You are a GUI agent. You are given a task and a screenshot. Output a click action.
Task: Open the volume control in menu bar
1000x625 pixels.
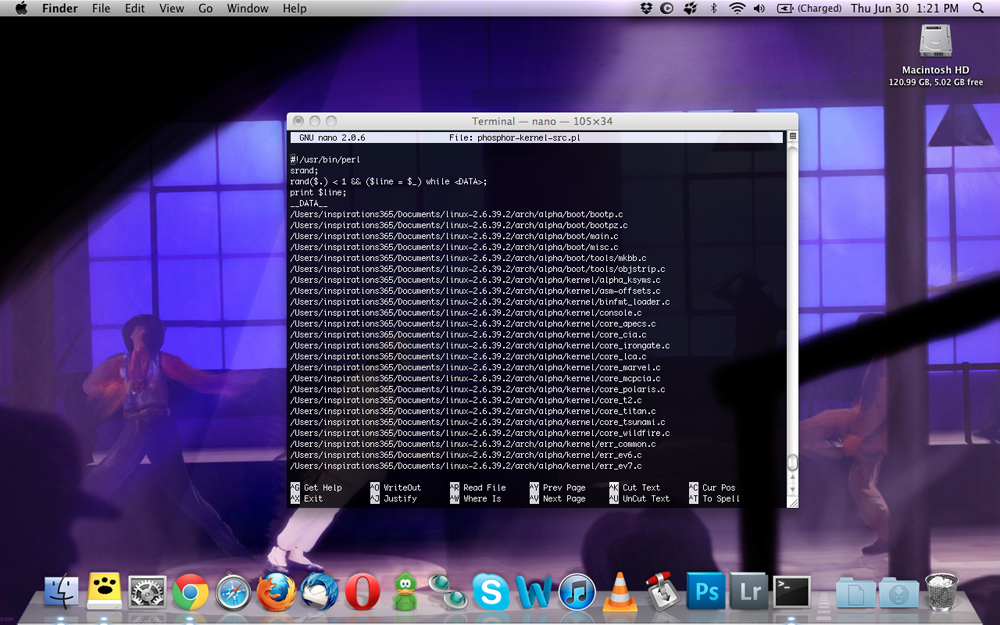point(760,9)
